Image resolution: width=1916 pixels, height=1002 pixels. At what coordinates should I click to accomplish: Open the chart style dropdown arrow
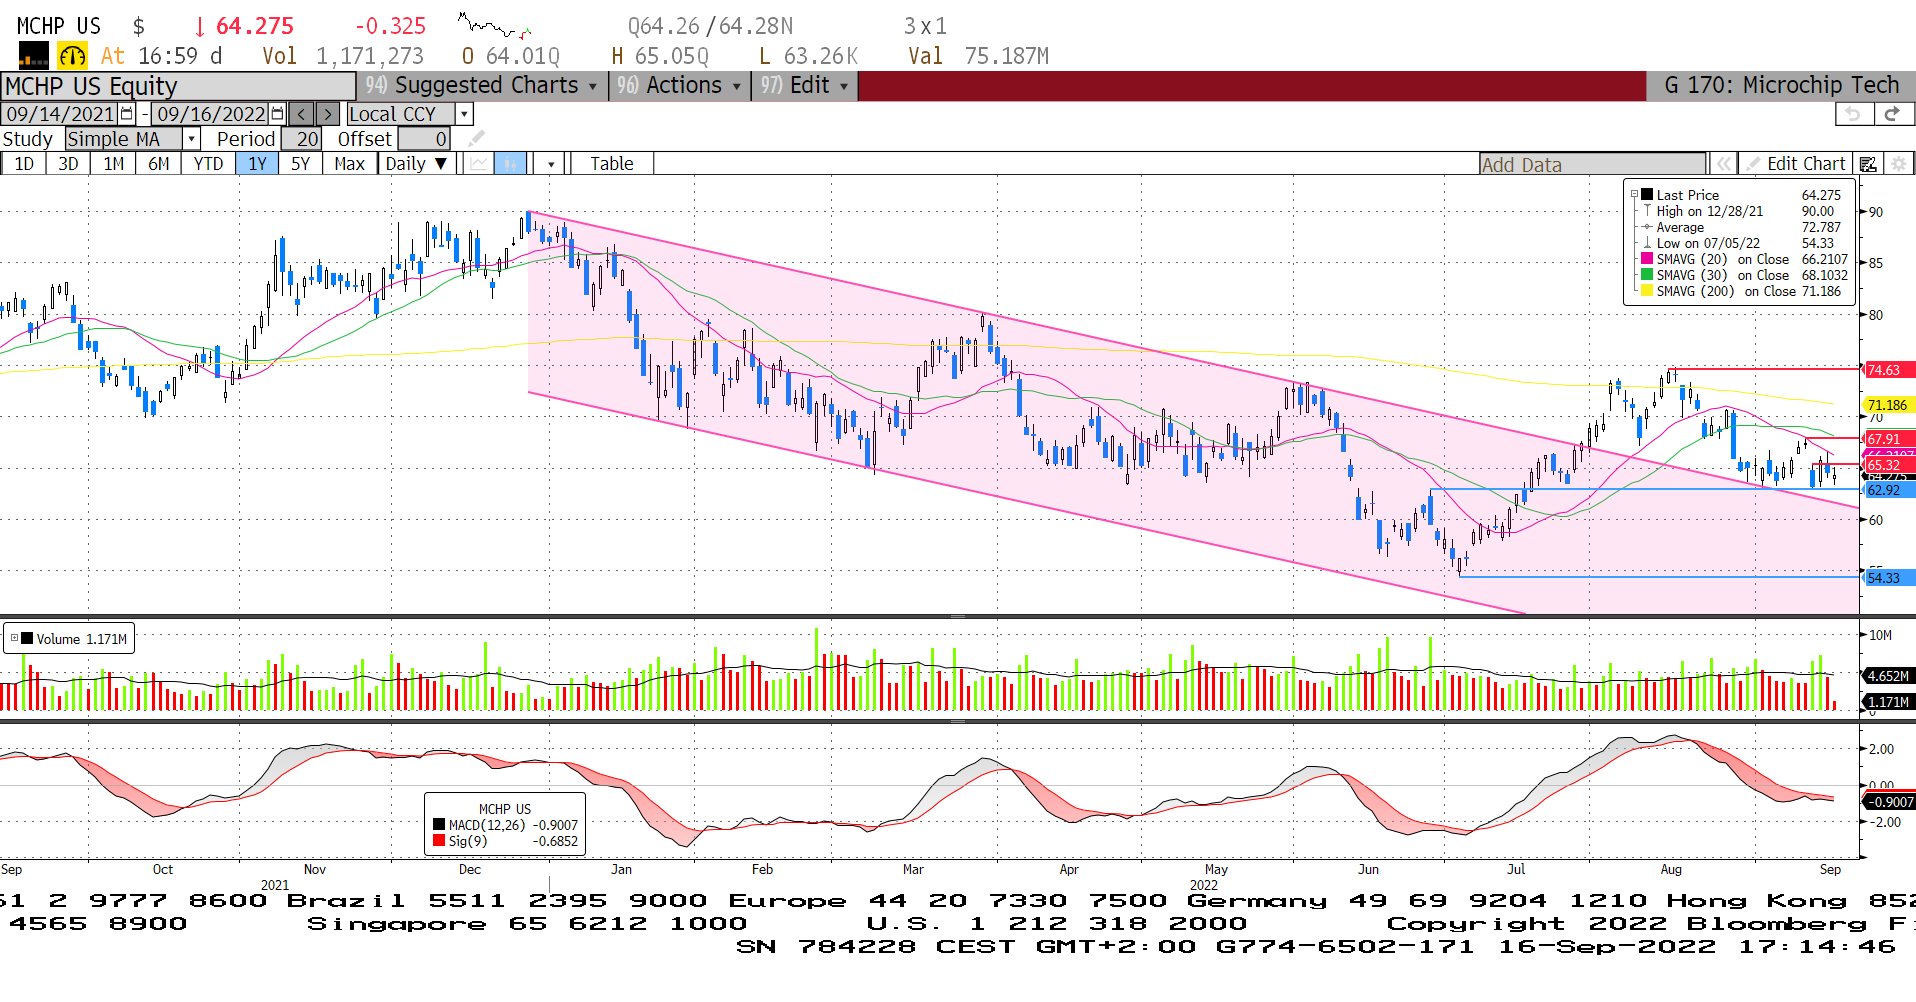click(551, 164)
